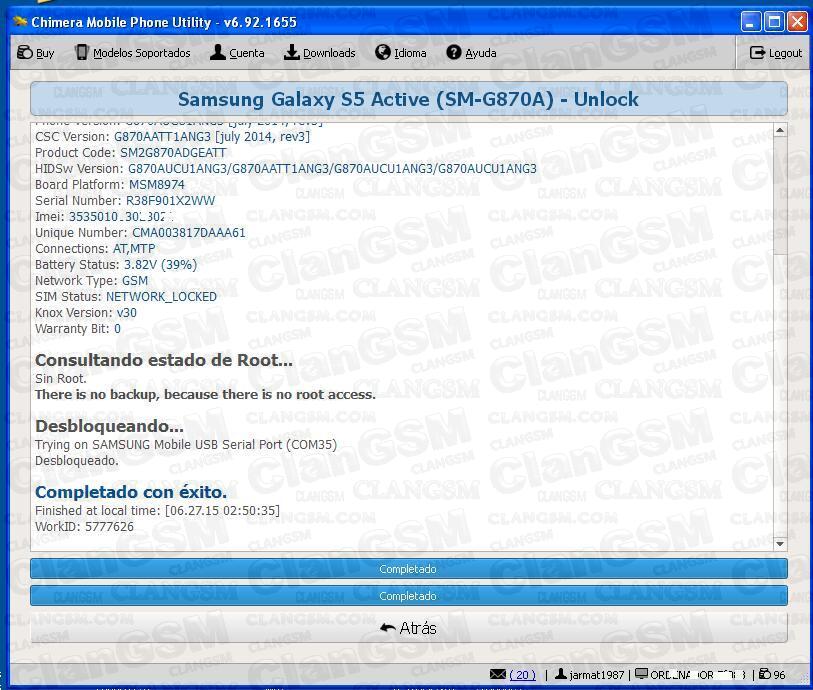The width and height of the screenshot is (813, 690).
Task: Click the credits balance 96 in status bar
Action: click(x=772, y=674)
